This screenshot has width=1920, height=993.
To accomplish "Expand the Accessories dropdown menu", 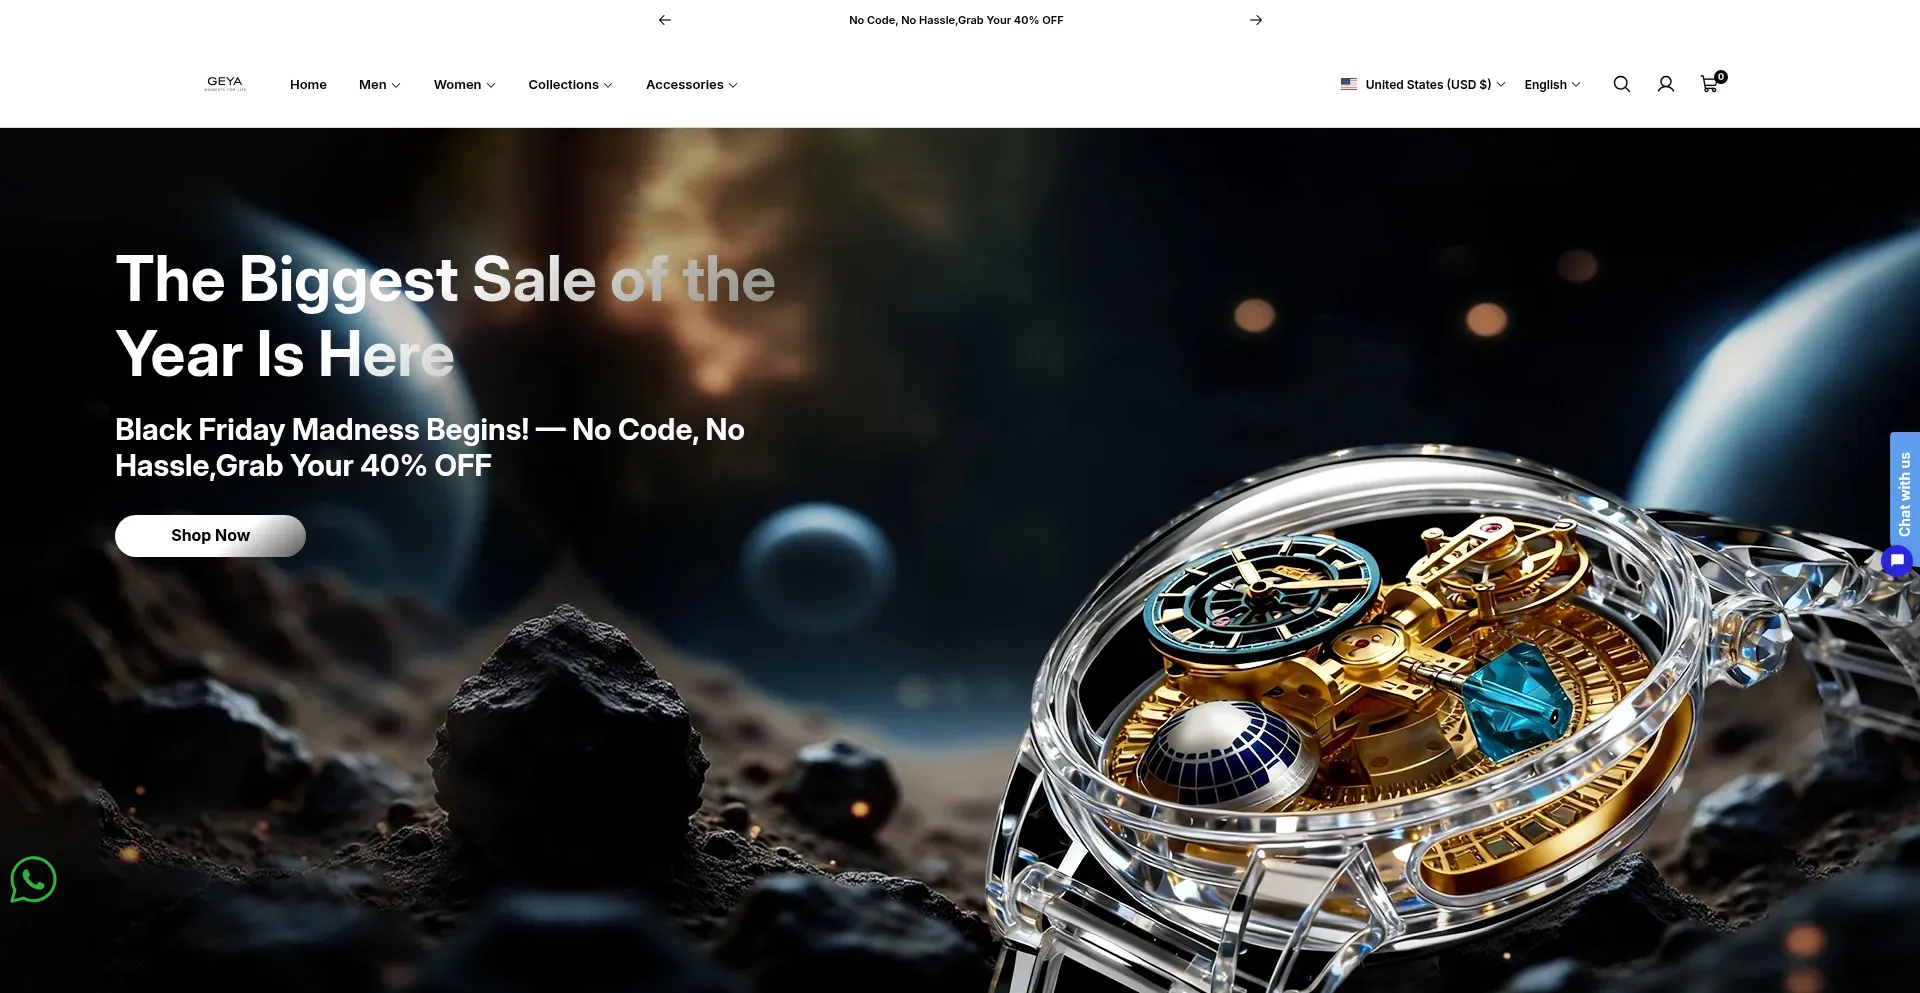I will pyautogui.click(x=692, y=85).
